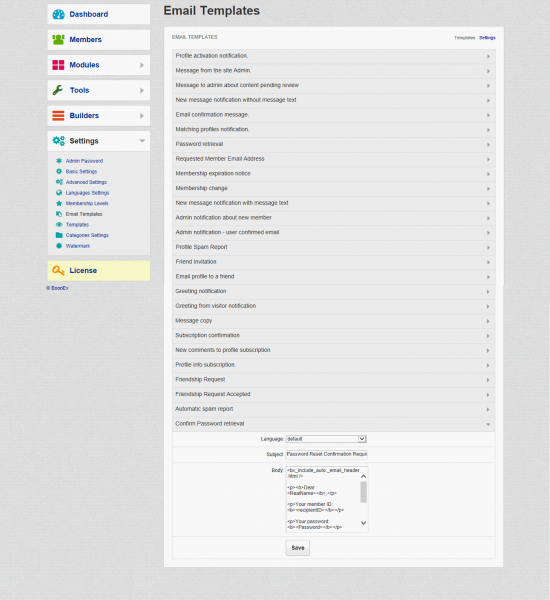
Task: Click the Tools wrench icon
Action: (58, 90)
